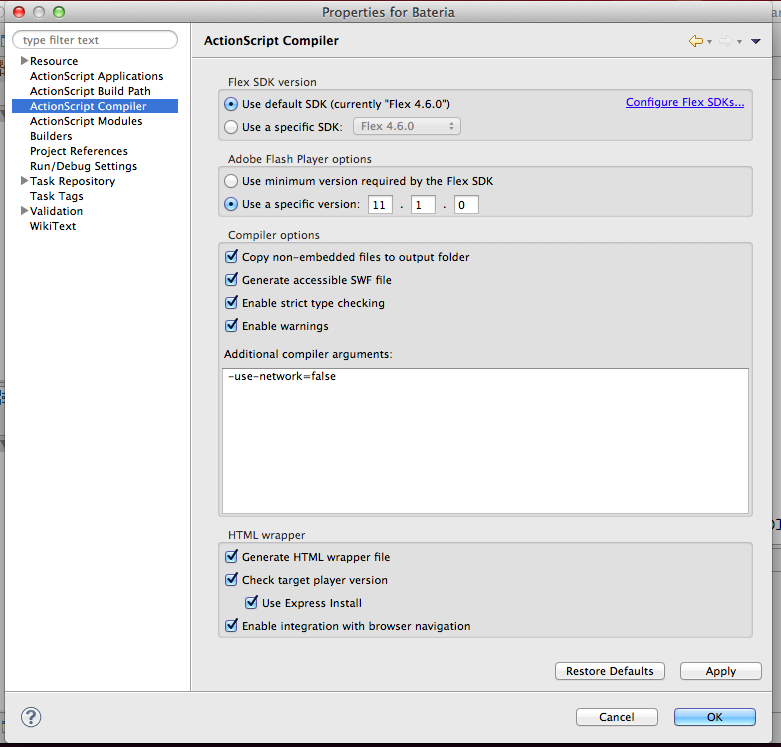Viewport: 781px width, 747px height.
Task: Click the type filter text search field
Action: click(95, 40)
